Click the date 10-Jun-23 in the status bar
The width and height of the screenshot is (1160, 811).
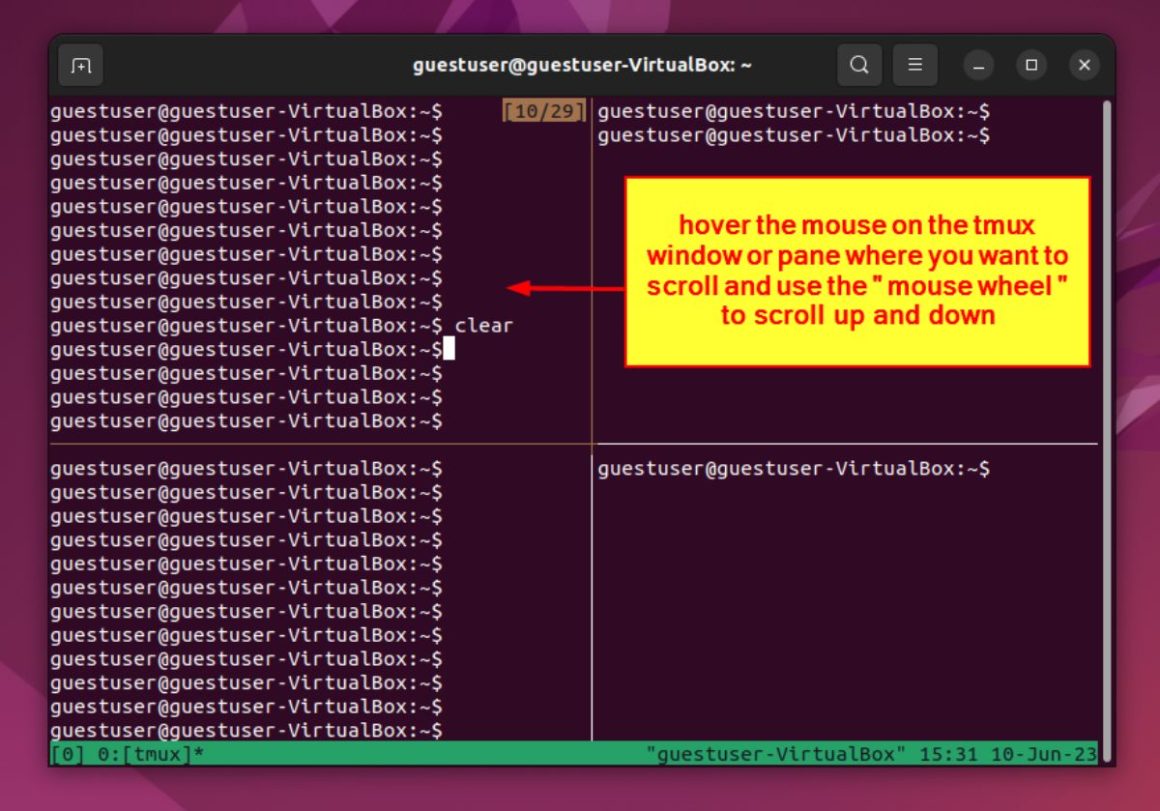tap(1046, 754)
